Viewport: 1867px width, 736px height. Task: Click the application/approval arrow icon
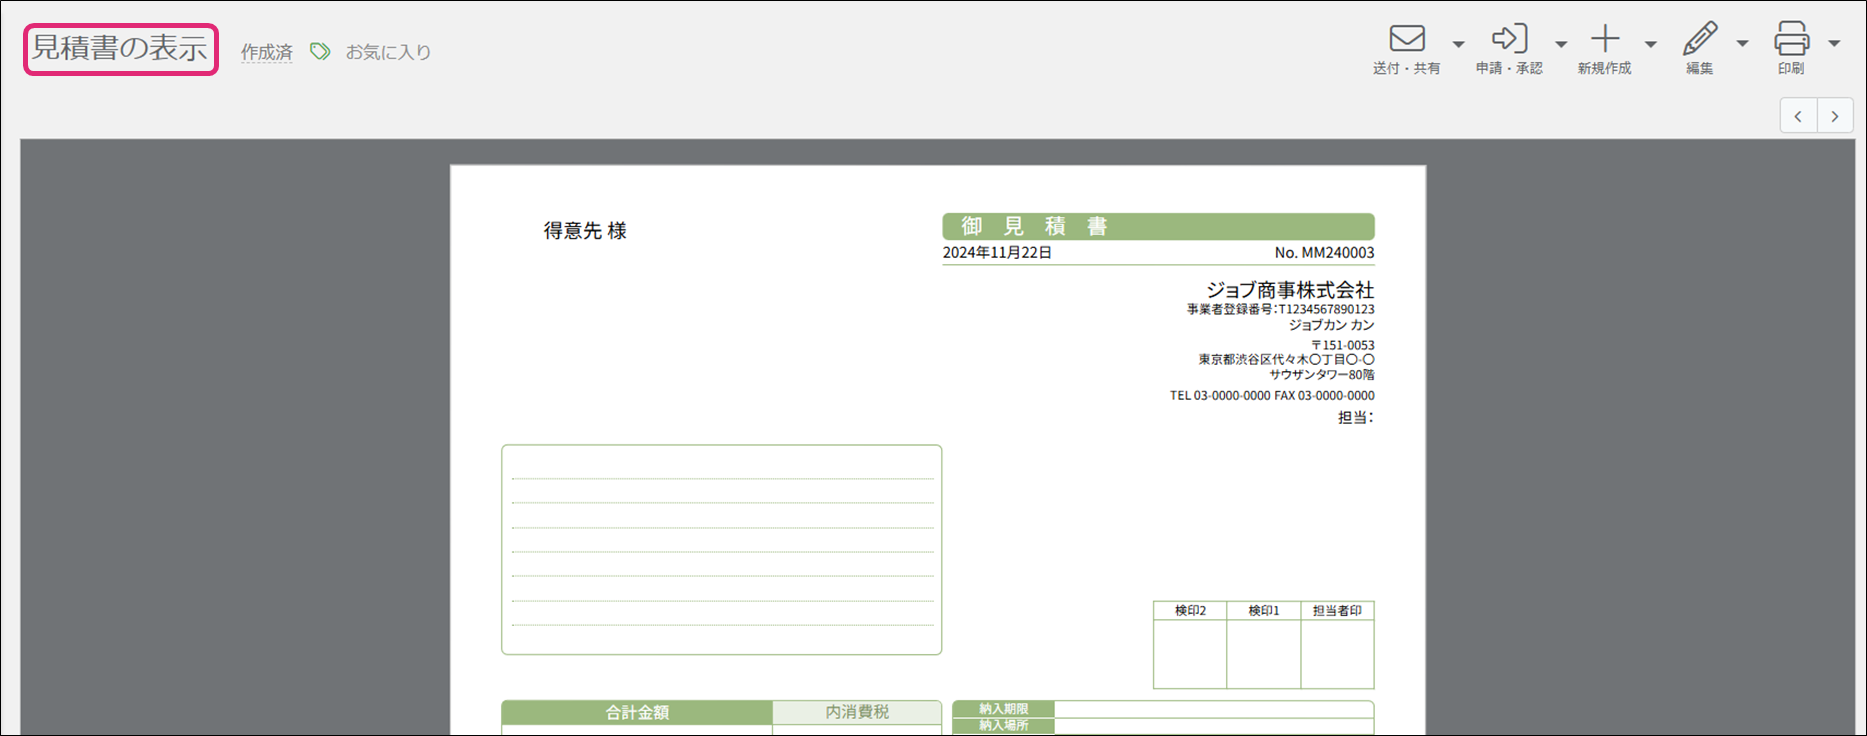pos(1509,39)
